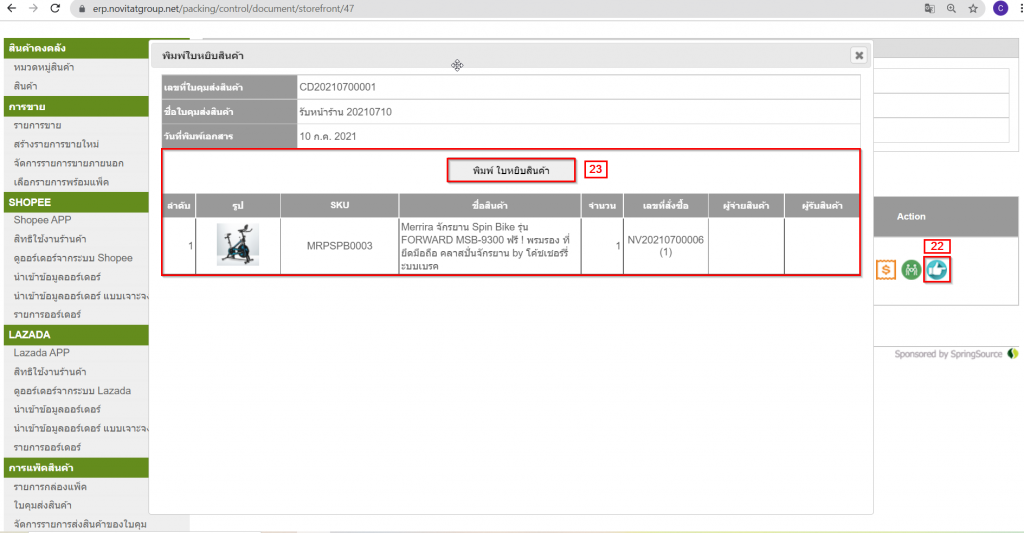This screenshot has height=533, width=1024.
Task: Click the blue pointing-hand action icon
Action: pos(936,269)
